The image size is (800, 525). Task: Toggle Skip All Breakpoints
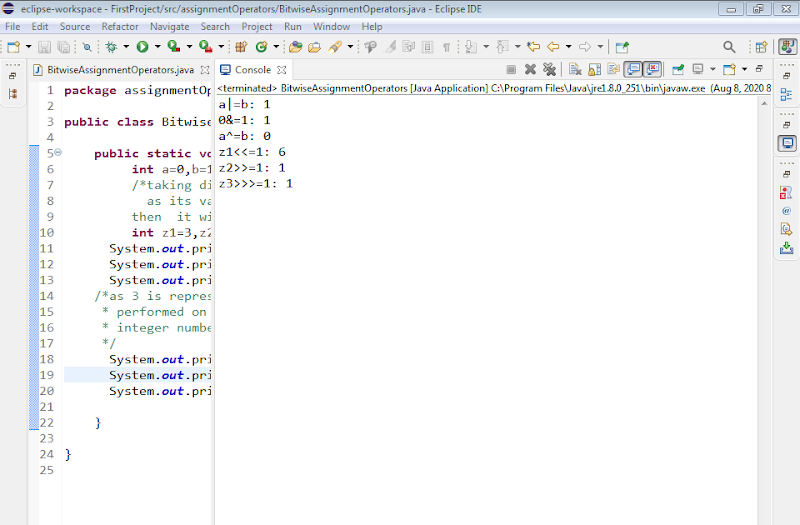(87, 47)
